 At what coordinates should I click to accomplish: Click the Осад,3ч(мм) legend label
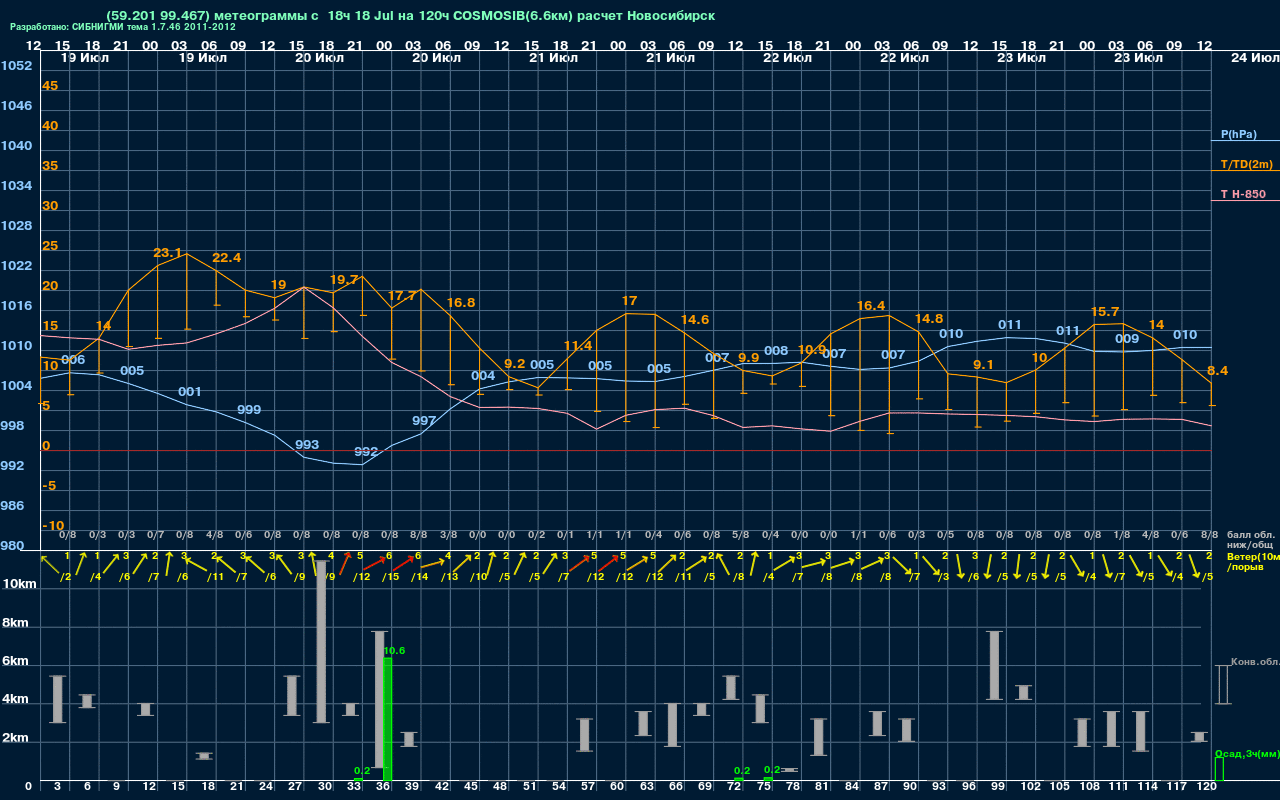[x=1247, y=753]
